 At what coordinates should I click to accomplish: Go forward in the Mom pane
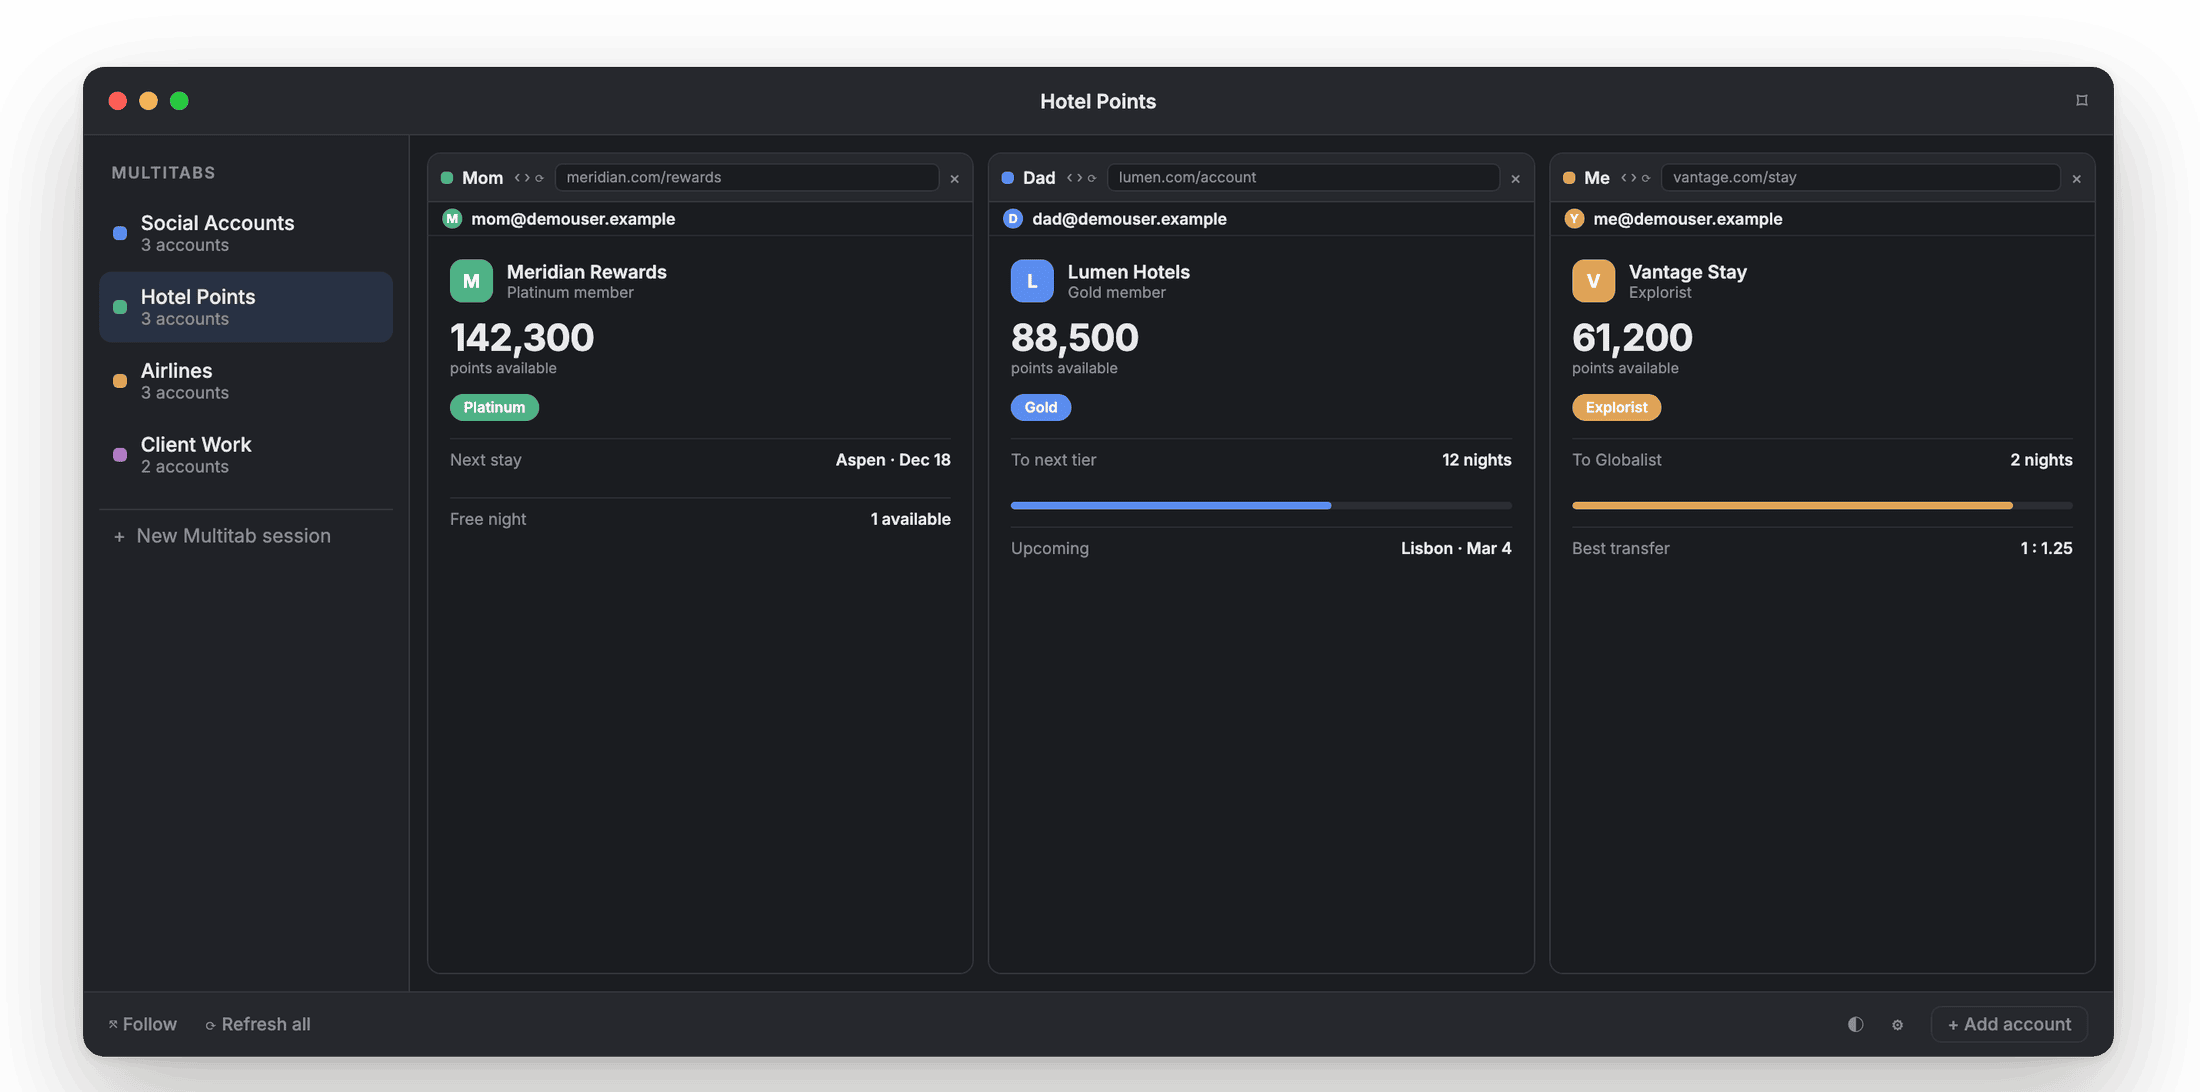pyautogui.click(x=527, y=178)
